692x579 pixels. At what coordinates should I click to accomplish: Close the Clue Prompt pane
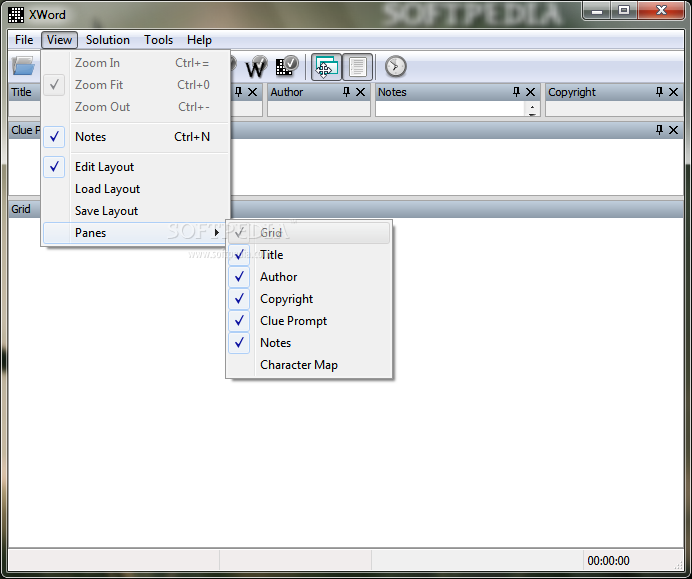tap(673, 130)
